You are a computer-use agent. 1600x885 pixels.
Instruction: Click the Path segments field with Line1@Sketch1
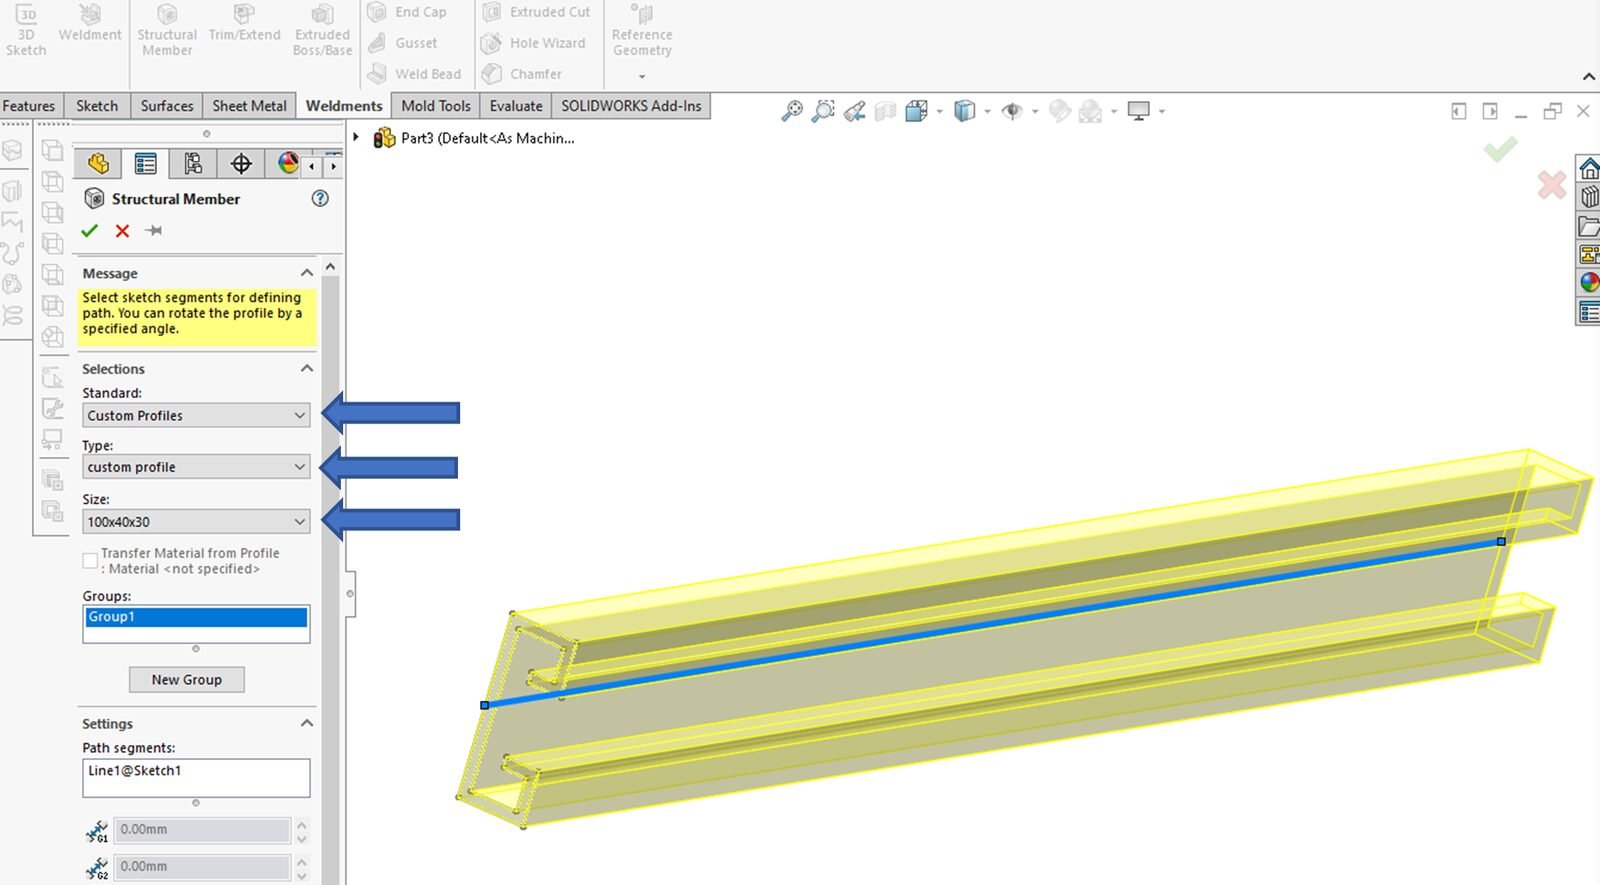point(196,777)
